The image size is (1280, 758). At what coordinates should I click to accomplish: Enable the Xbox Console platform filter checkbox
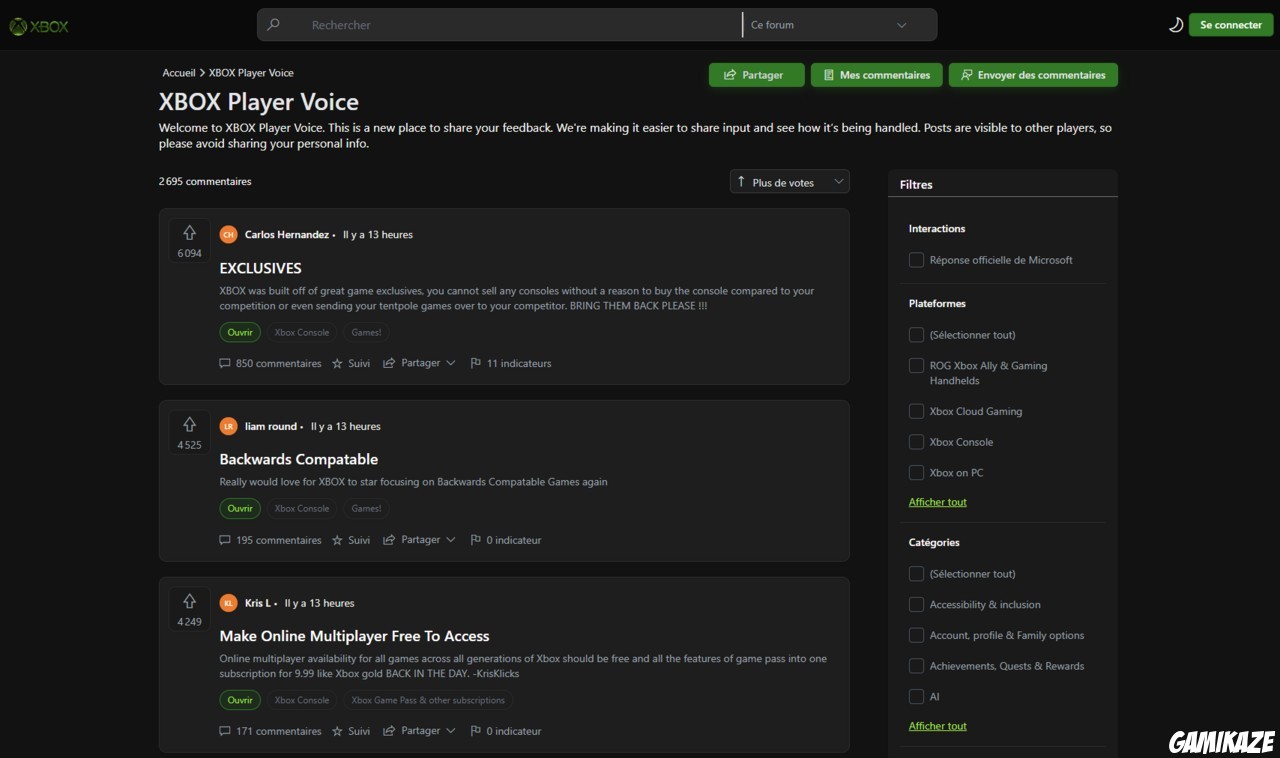click(916, 442)
